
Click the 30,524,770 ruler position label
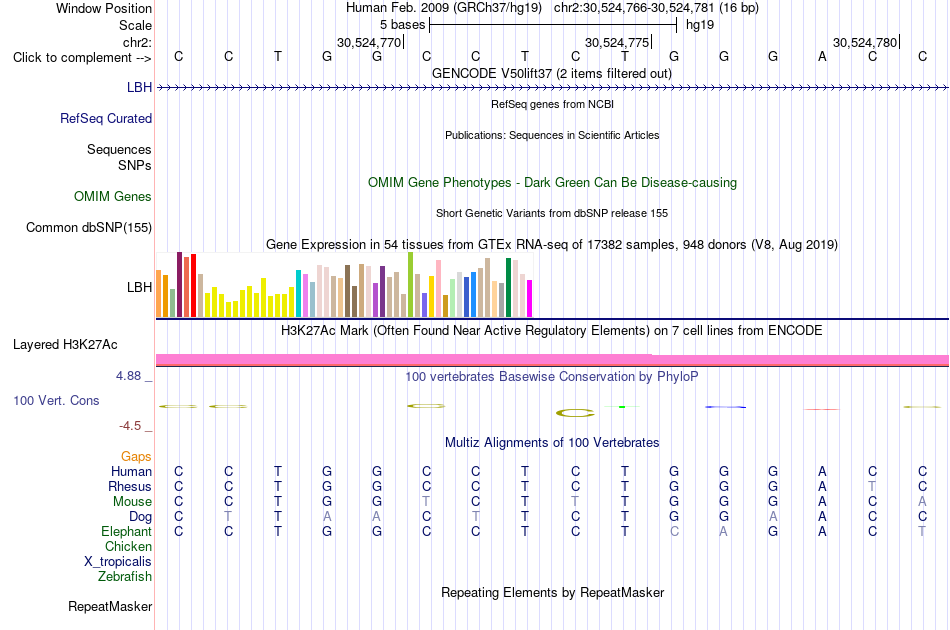point(369,42)
